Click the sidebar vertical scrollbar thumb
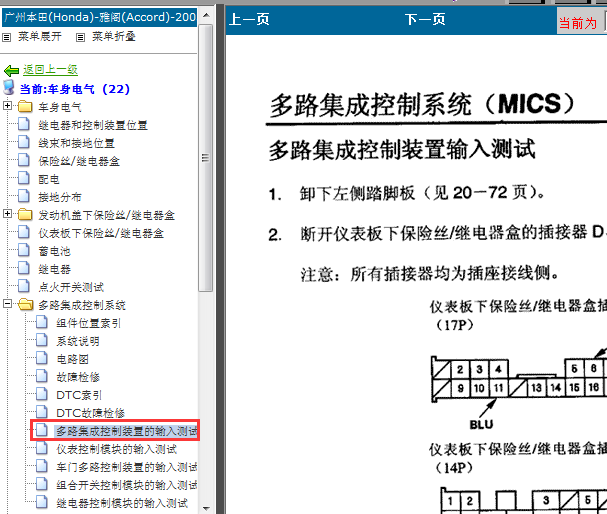 (206, 158)
